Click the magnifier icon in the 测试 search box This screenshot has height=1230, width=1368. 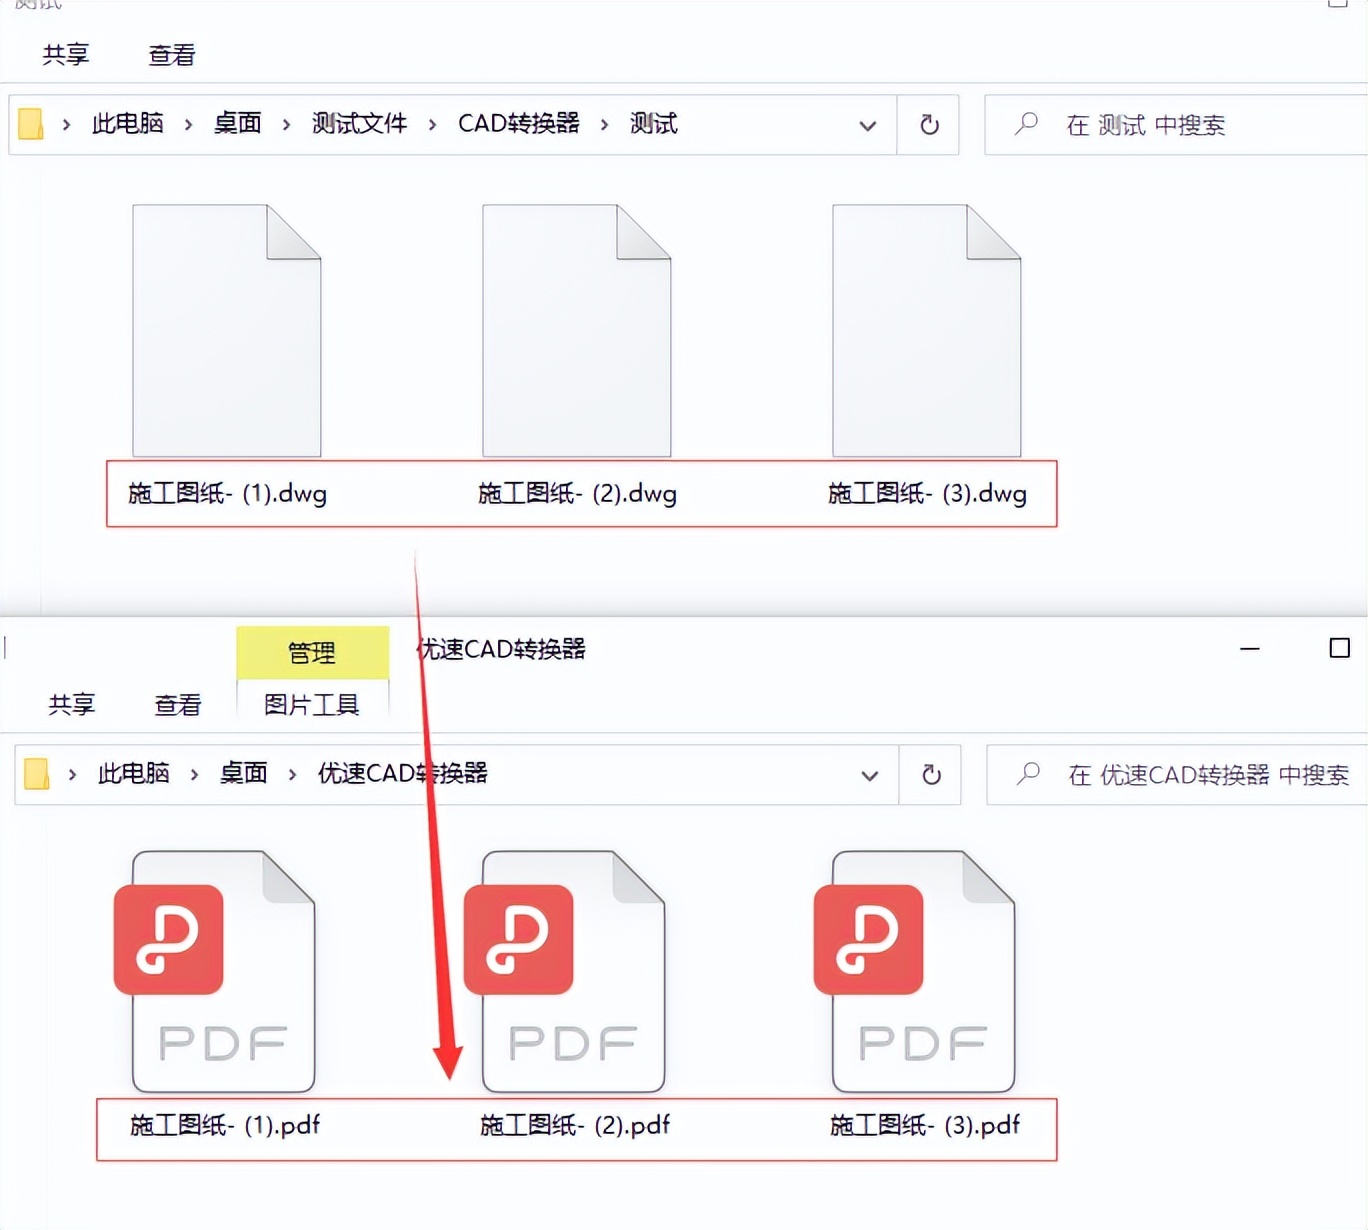point(1026,124)
